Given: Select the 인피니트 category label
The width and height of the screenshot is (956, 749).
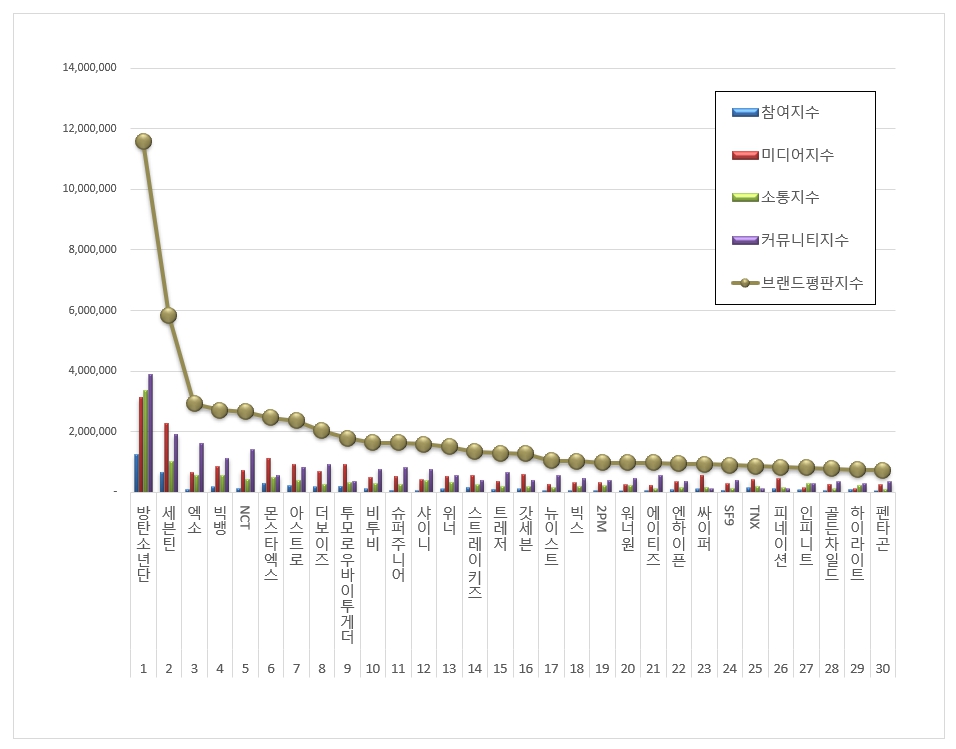Looking at the screenshot, I should [806, 536].
